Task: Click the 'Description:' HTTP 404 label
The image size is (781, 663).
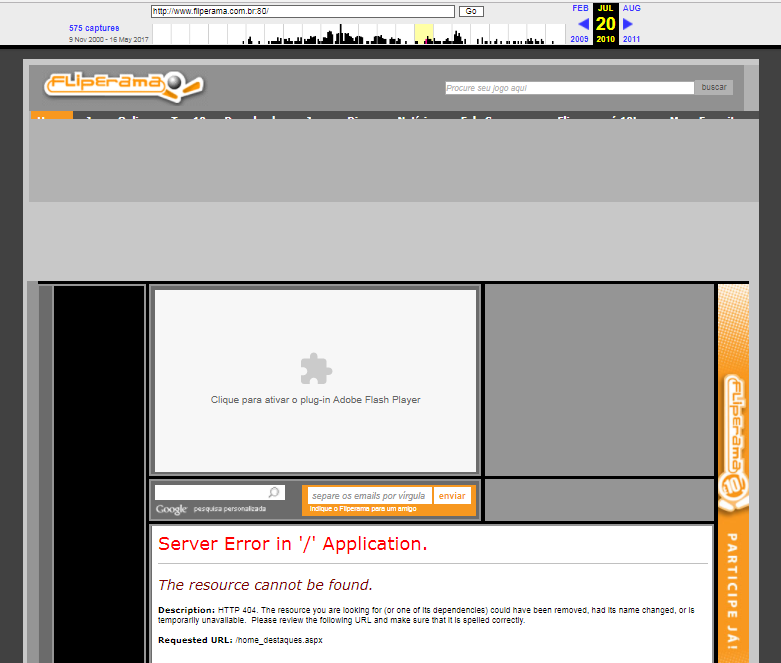Action: click(186, 610)
